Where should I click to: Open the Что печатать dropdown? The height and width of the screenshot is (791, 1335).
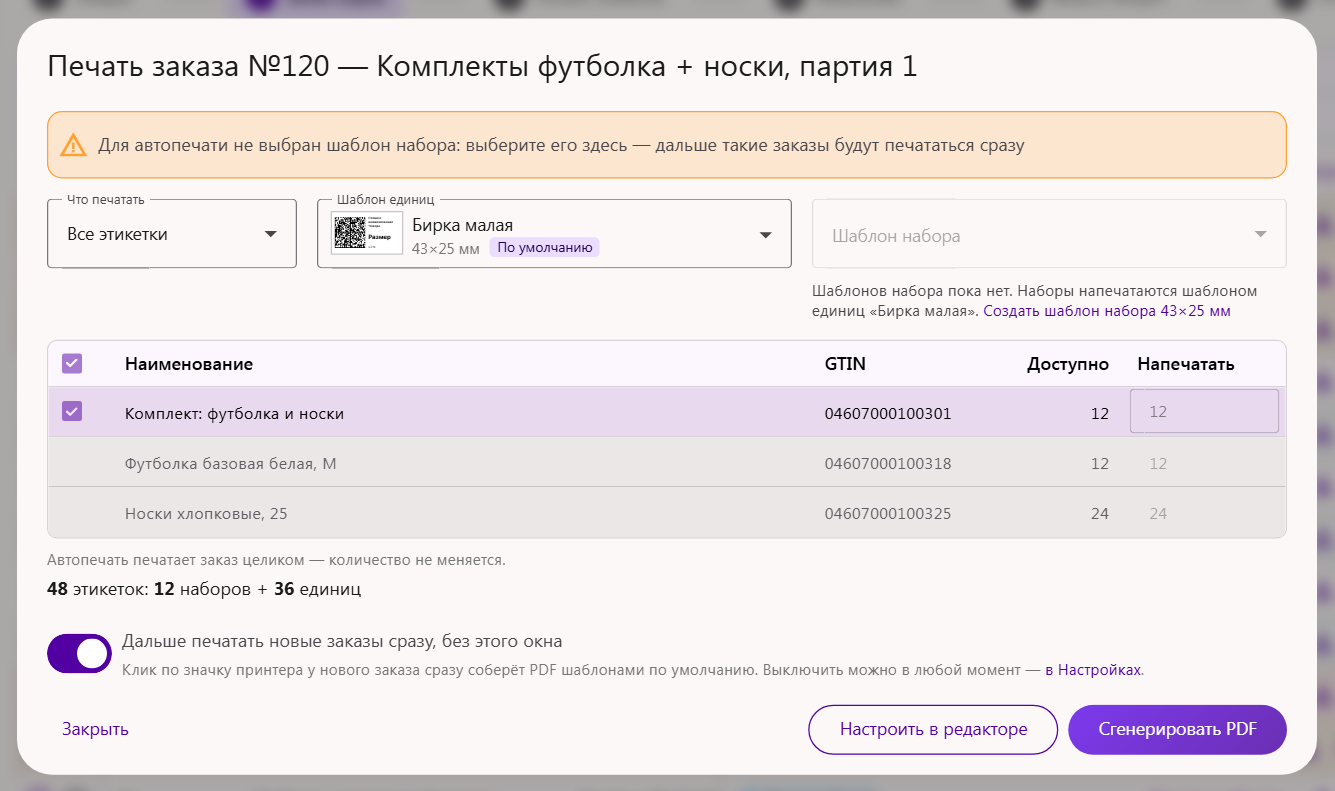[172, 234]
